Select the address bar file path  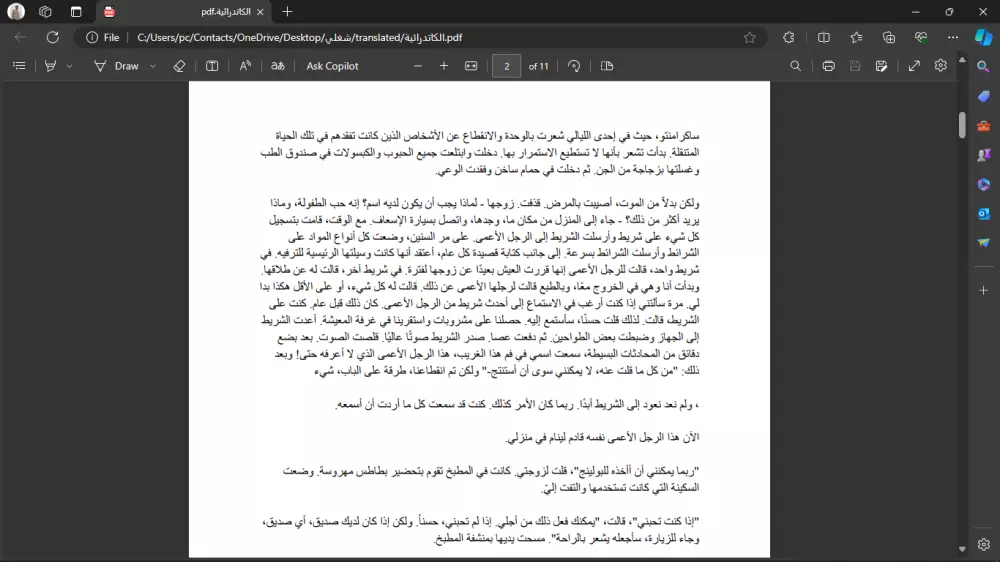(300, 38)
